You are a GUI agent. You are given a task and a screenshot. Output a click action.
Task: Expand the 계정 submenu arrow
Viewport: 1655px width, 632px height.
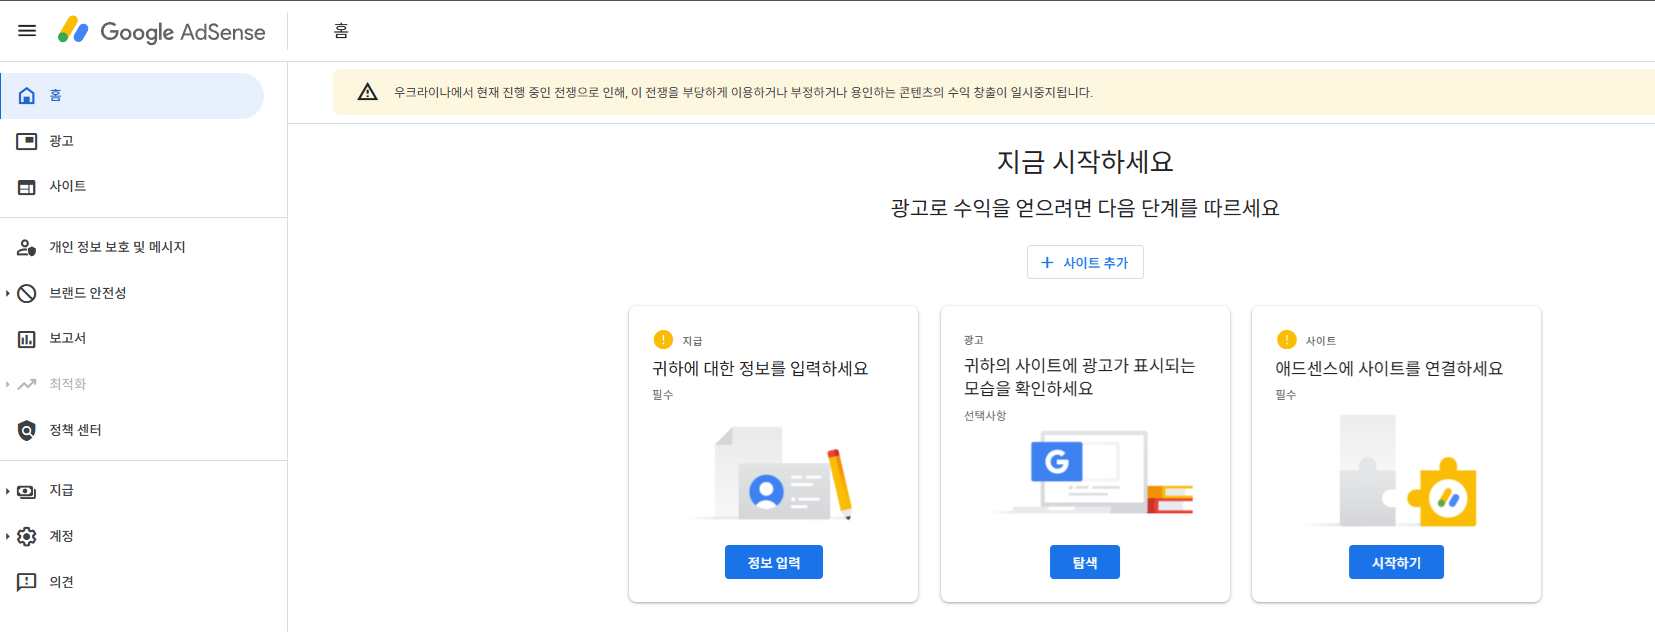click(x=8, y=537)
